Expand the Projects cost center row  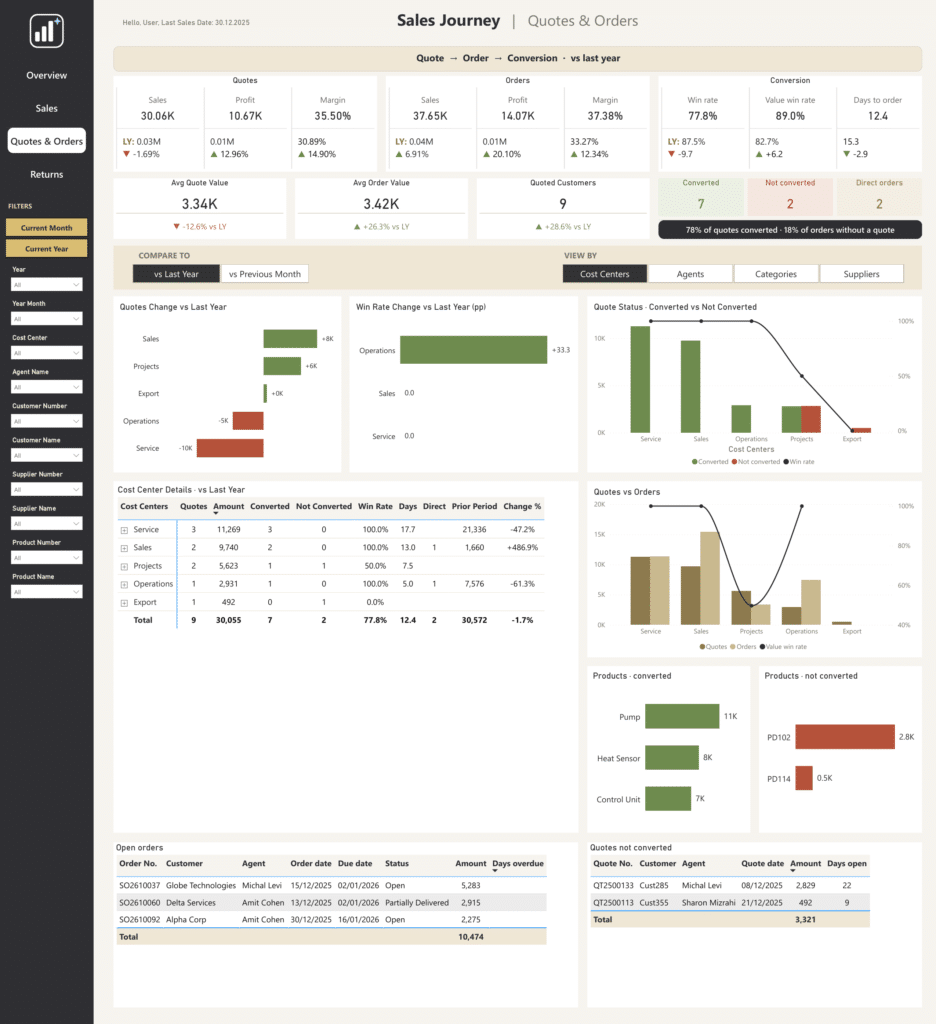124,567
